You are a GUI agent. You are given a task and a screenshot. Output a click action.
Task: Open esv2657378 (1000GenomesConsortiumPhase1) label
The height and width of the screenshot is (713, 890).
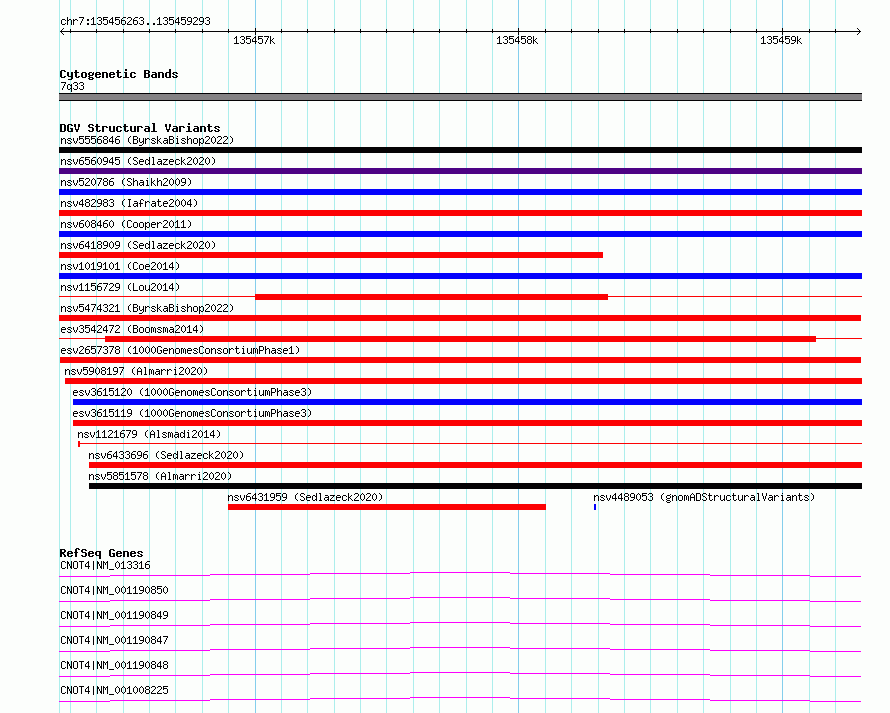click(x=180, y=350)
